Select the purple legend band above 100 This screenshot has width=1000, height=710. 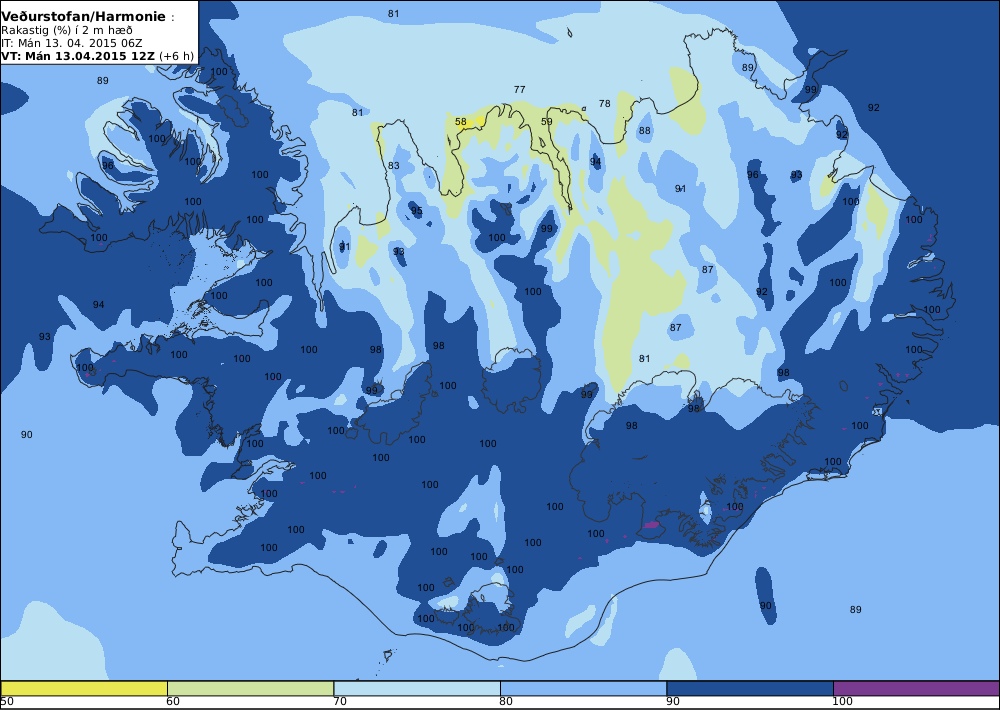(x=916, y=688)
